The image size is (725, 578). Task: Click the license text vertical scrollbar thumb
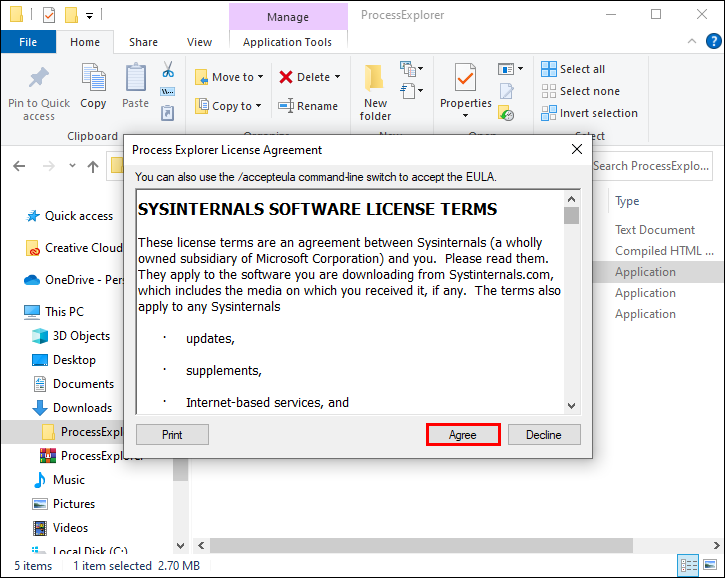(x=571, y=215)
